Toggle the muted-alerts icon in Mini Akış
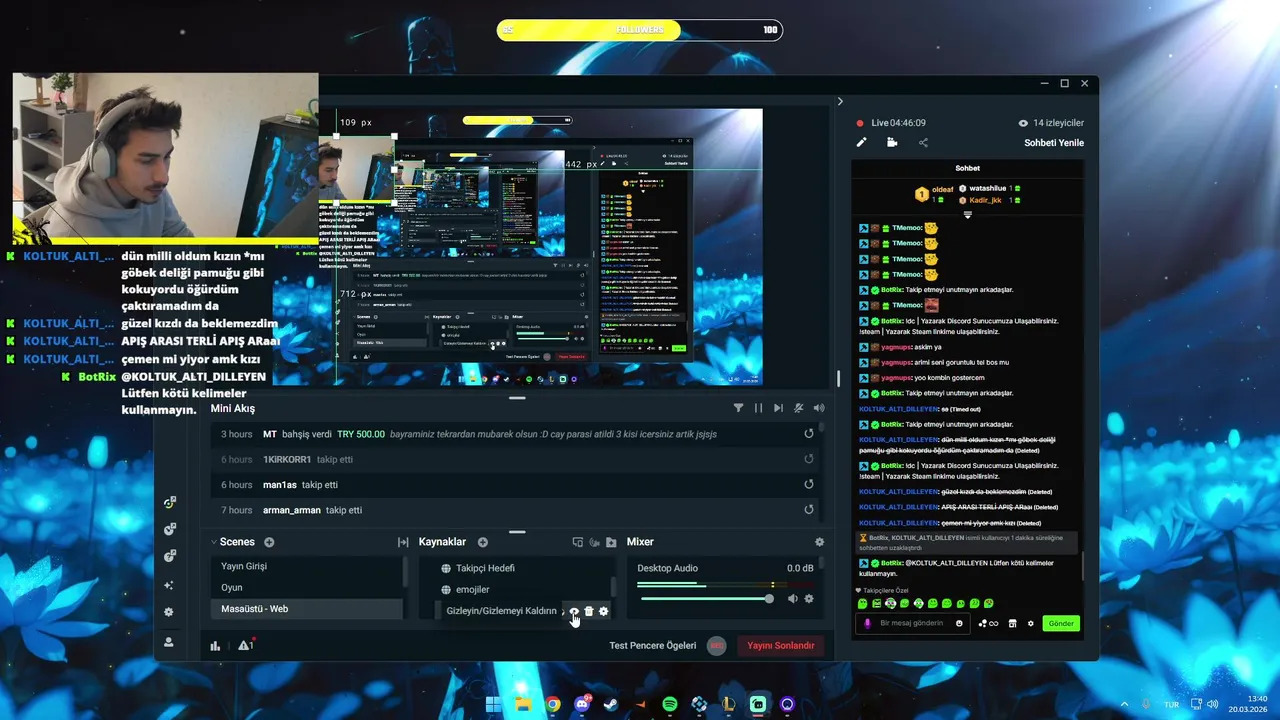Screen dimensions: 1280x720 (x=798, y=408)
